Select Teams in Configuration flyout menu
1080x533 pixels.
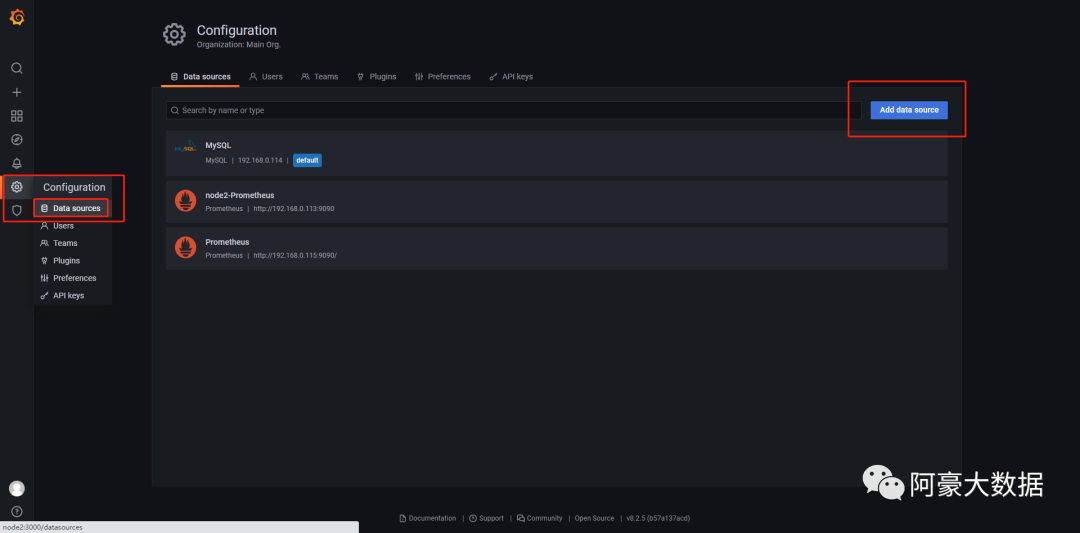59,243
